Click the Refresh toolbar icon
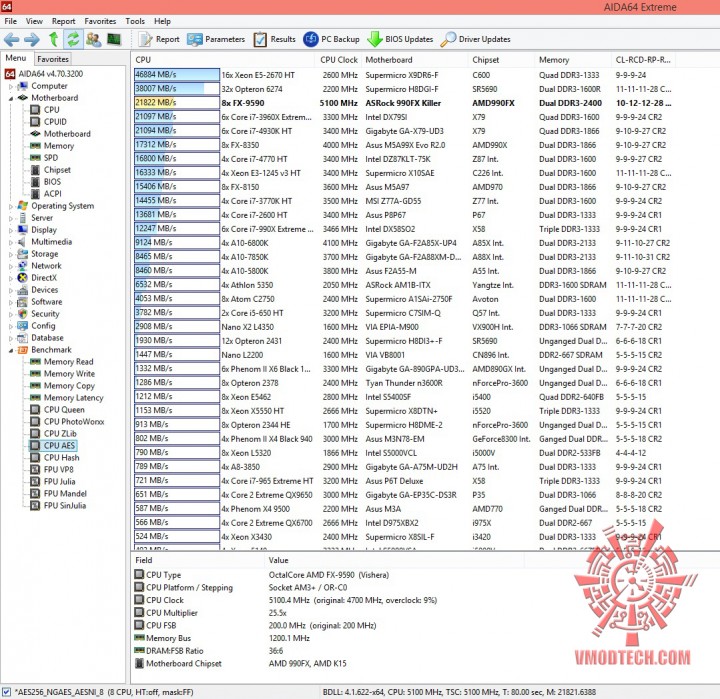Viewport: 720px width, 699px height. click(73, 39)
